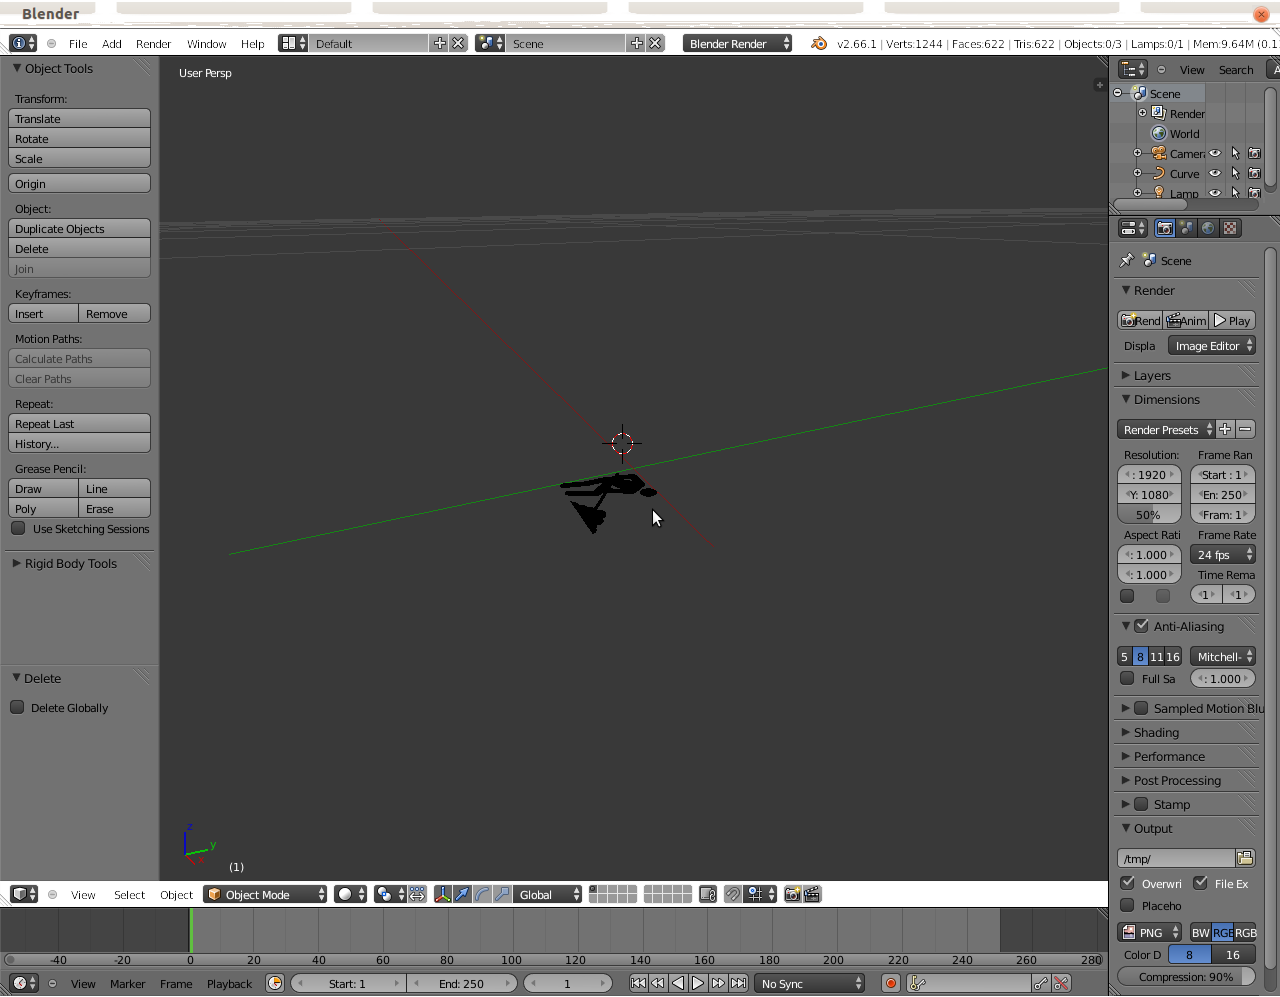Click the Duplicate Objects button

coord(79,229)
